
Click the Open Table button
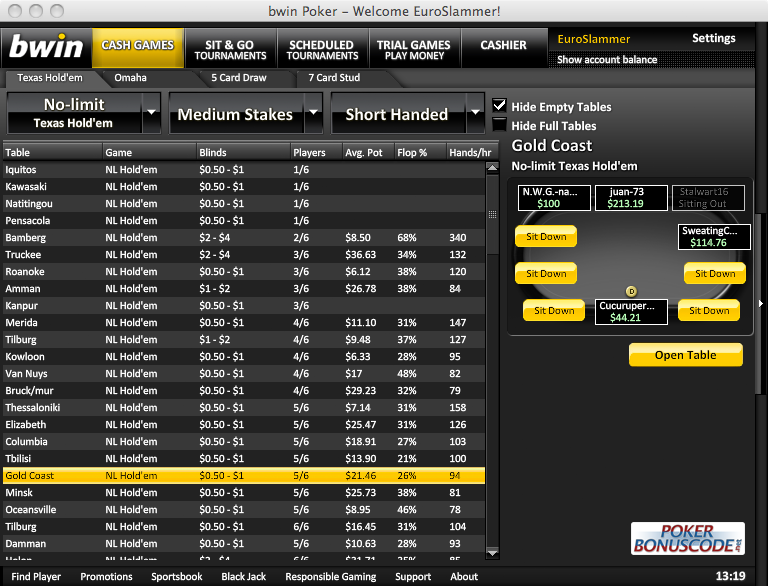tap(686, 355)
